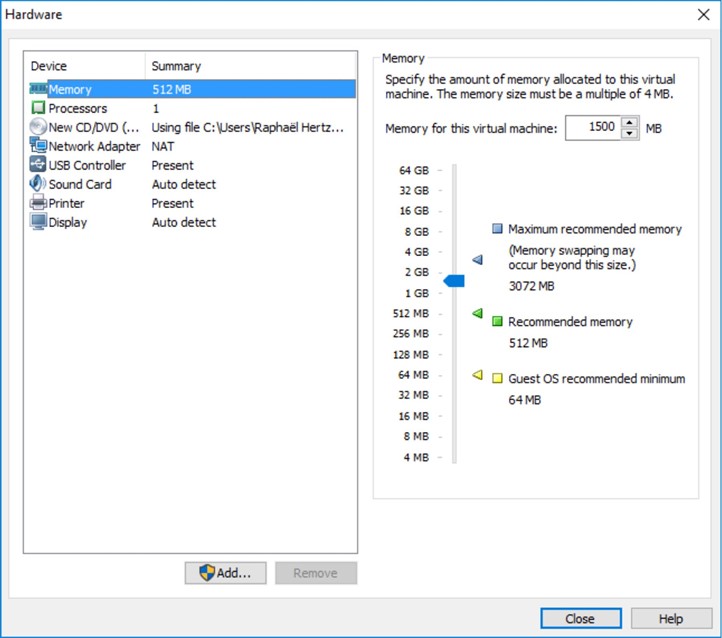Click the 256 MB slider scale label
Viewport: 722px width, 638px height.
click(411, 333)
